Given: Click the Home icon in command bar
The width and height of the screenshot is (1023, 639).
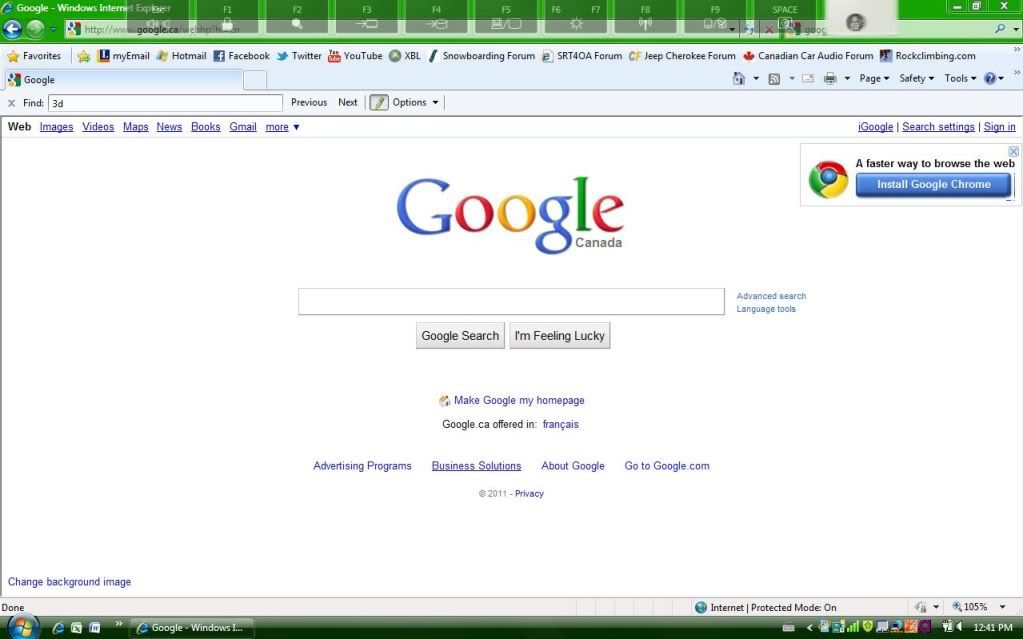Looking at the screenshot, I should pos(739,78).
